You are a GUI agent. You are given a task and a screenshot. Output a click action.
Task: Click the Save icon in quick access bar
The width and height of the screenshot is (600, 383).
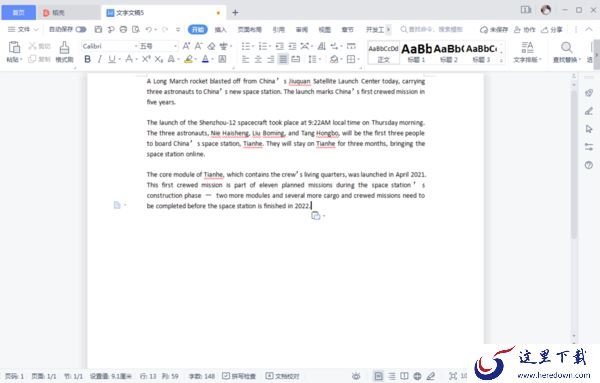click(x=98, y=29)
